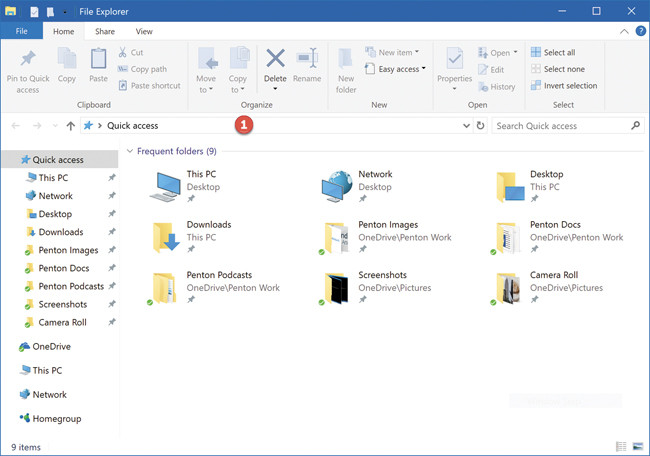Switch to the View ribbon tab

coord(144,32)
